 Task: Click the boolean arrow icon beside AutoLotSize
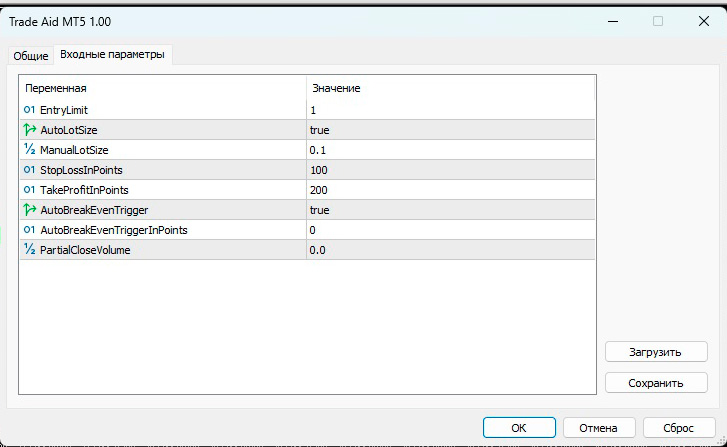(29, 130)
